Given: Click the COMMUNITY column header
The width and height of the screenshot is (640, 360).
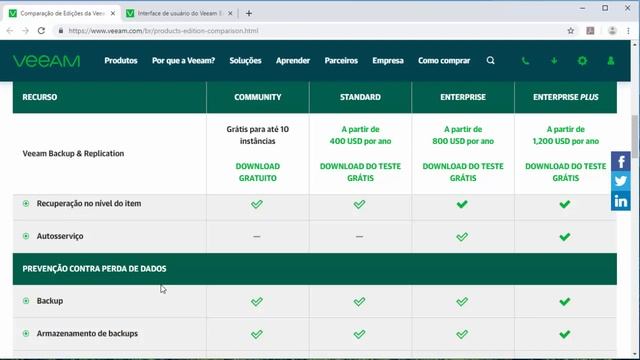Looking at the screenshot, I should (258, 97).
